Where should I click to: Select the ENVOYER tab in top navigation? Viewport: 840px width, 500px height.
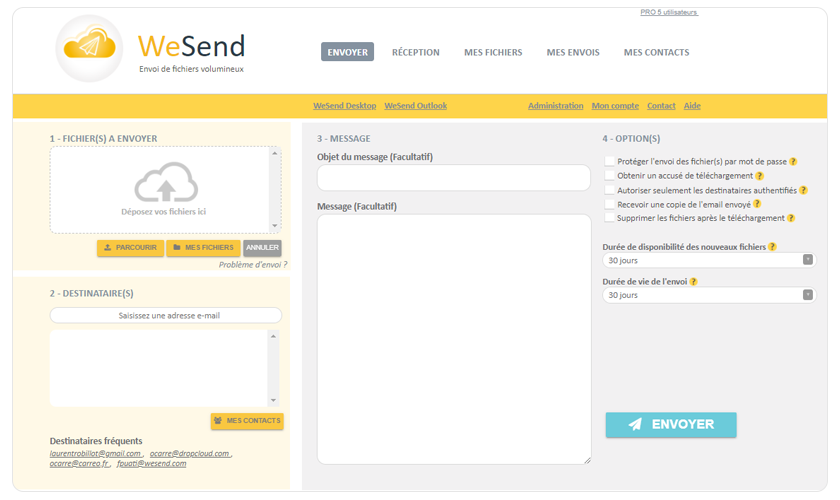(348, 52)
